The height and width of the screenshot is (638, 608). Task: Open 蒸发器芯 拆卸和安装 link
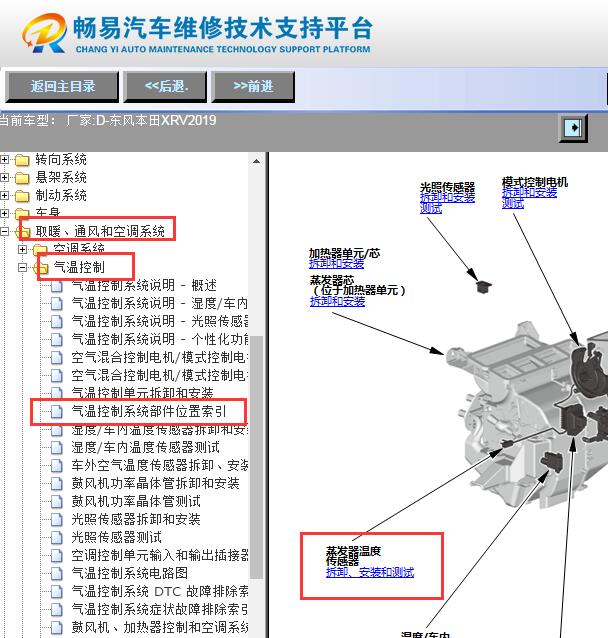point(337,301)
